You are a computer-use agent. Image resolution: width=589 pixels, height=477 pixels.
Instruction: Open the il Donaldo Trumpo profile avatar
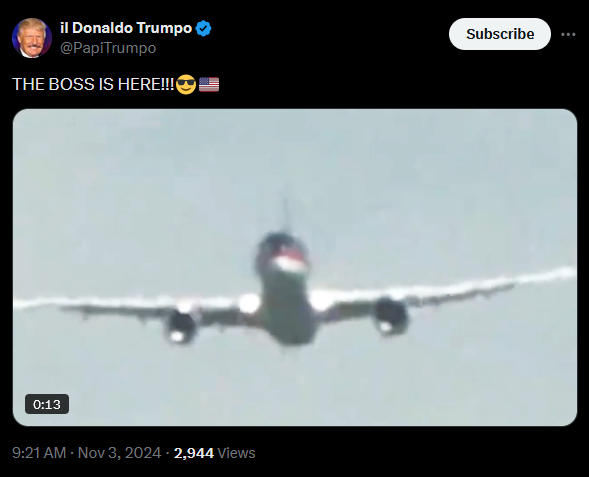[32, 38]
